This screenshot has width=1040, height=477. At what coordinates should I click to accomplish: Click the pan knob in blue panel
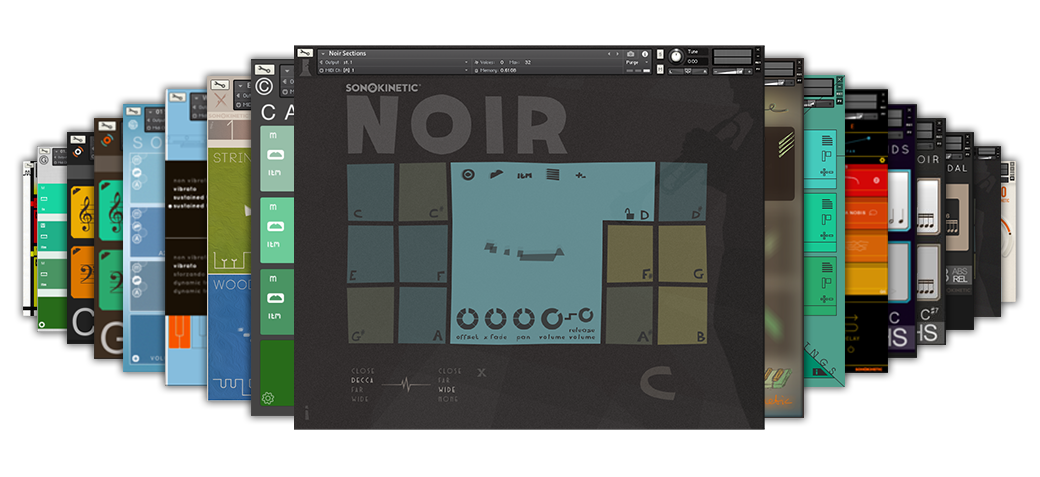coord(523,319)
